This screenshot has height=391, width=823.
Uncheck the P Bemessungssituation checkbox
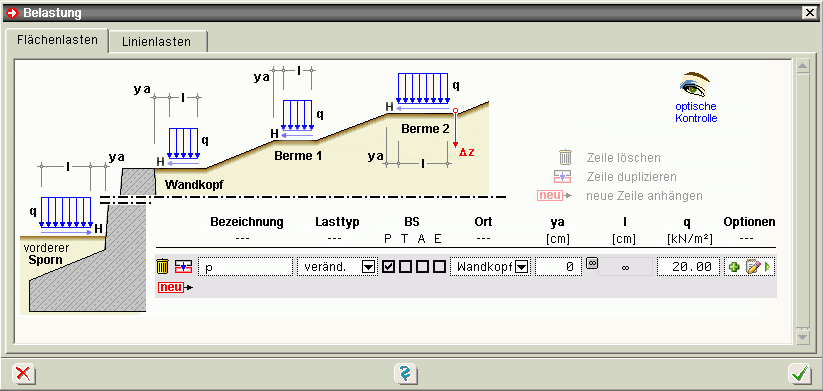point(388,267)
